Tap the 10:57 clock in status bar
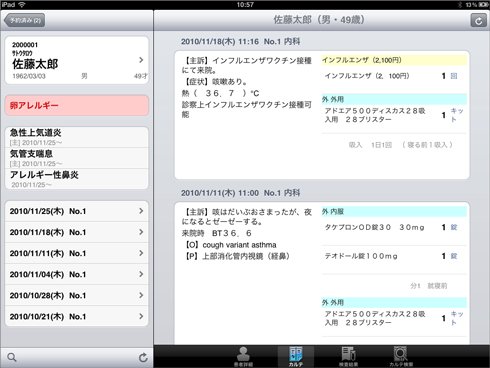The width and height of the screenshot is (490, 368). point(245,5)
